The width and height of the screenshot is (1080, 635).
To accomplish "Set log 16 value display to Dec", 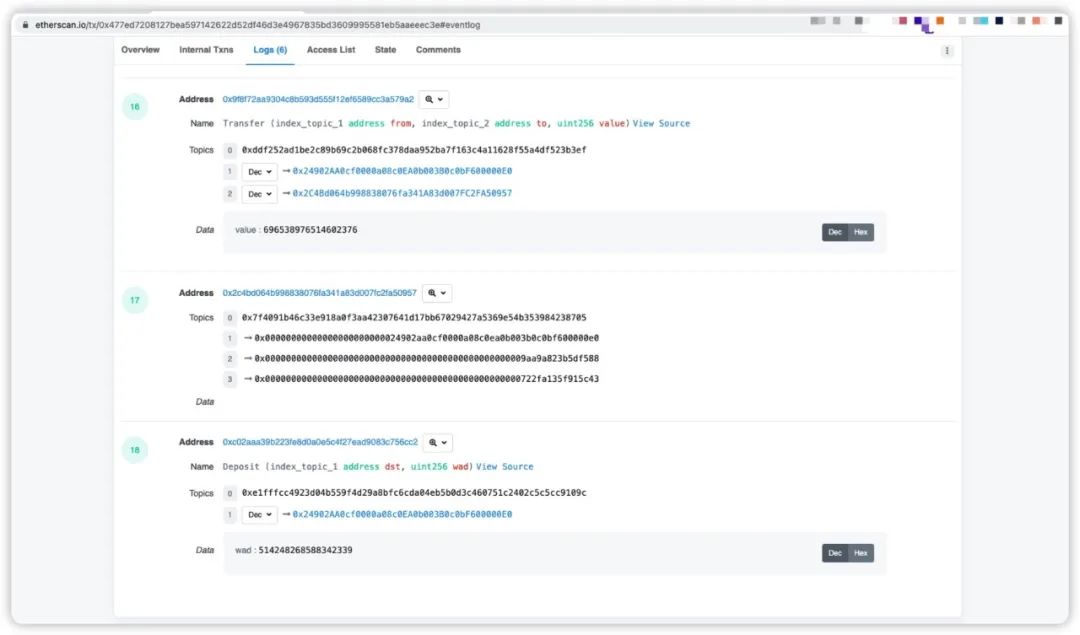I will coord(835,232).
